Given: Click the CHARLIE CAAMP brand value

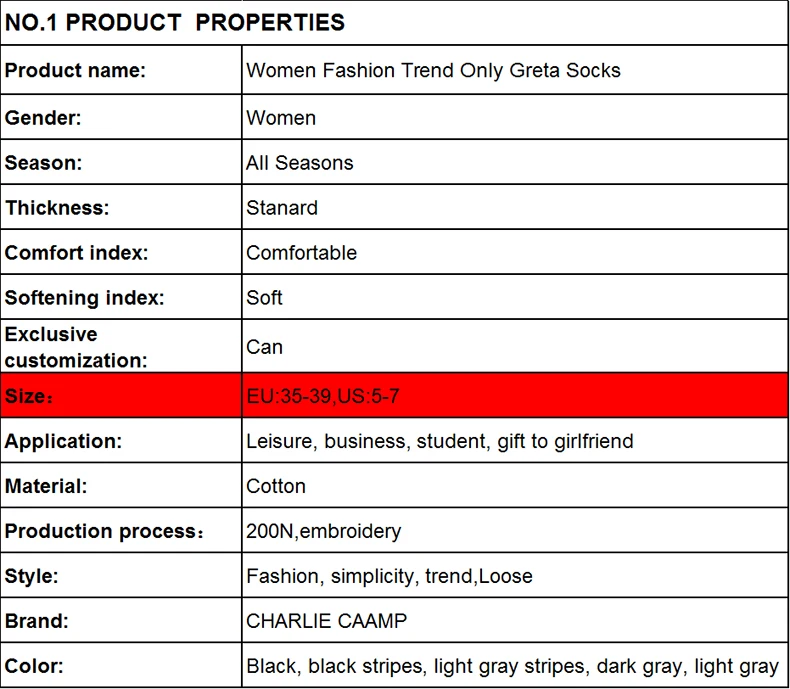Looking at the screenshot, I should (326, 621).
